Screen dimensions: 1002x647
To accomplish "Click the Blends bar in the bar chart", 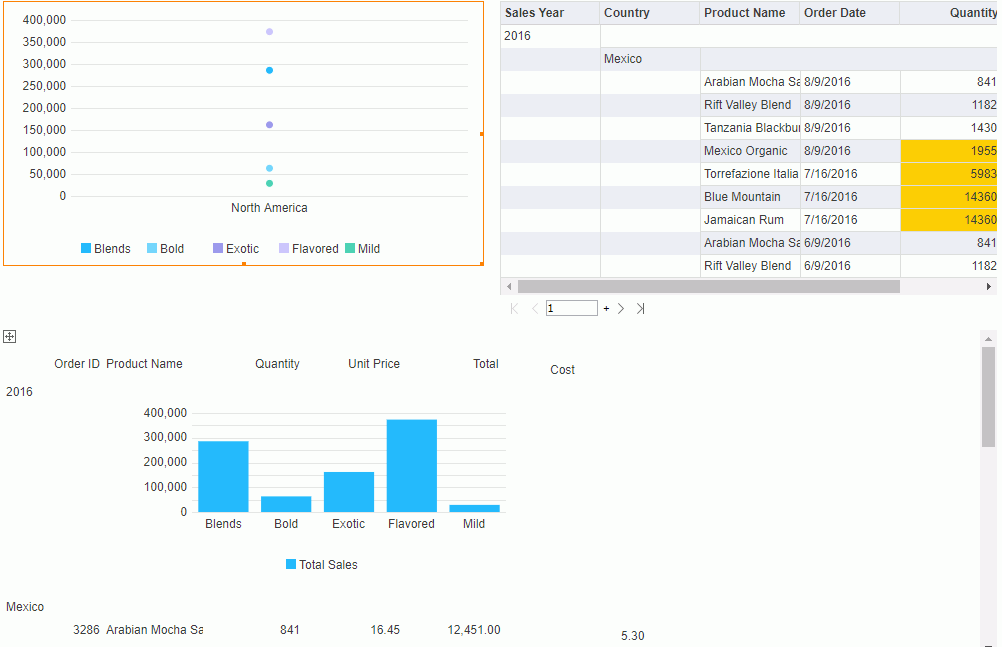I will (223, 476).
